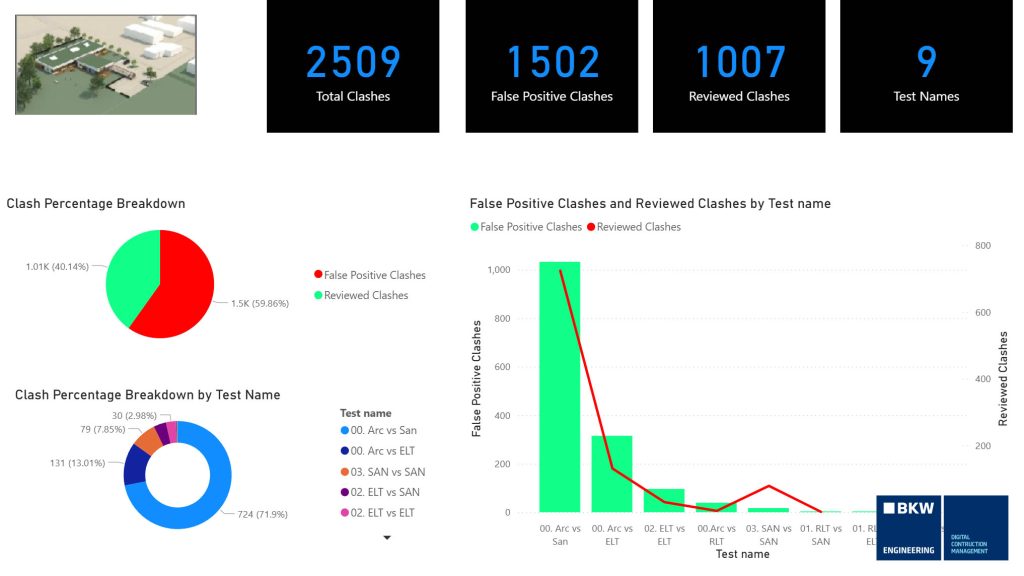Click the building site rendering thumbnail
This screenshot has height=576, width=1024.
(106, 64)
